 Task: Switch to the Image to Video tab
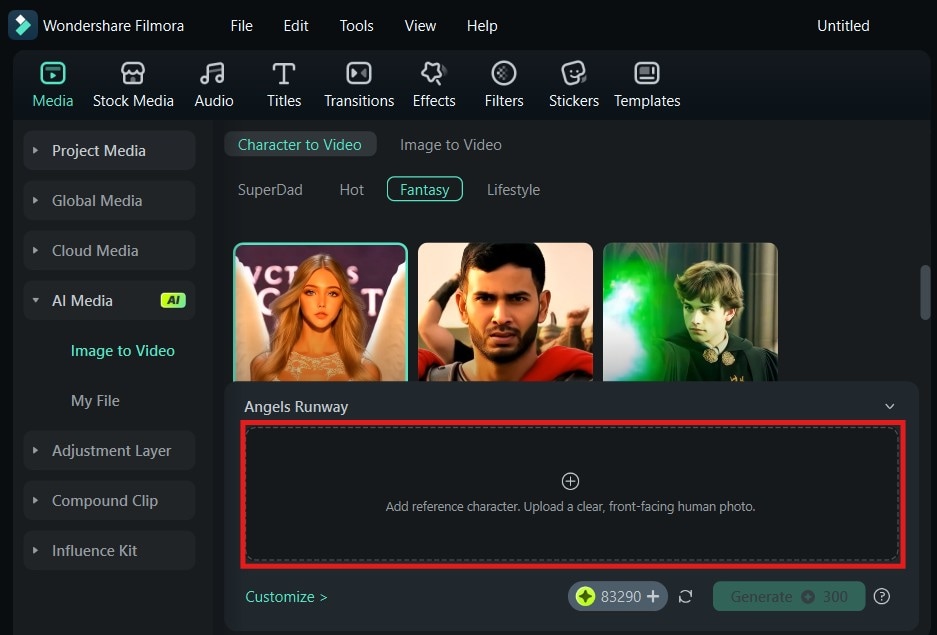click(451, 145)
